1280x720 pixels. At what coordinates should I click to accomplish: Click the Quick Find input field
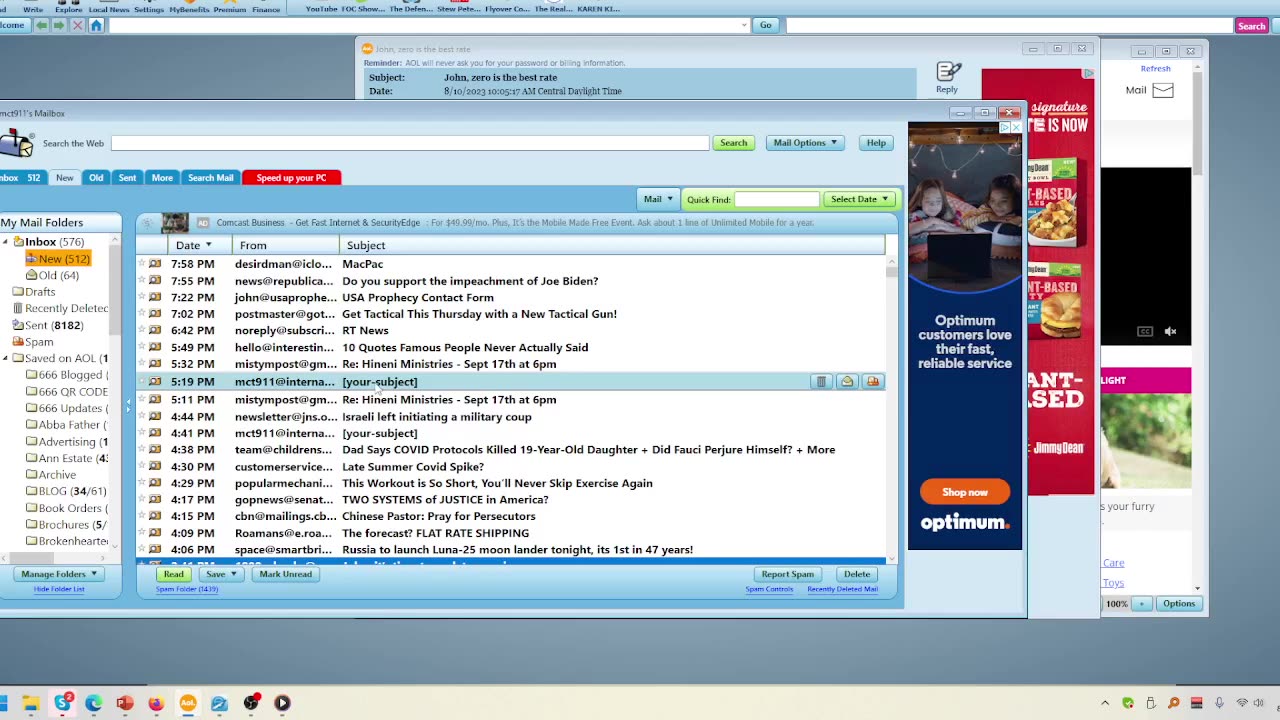(x=777, y=199)
